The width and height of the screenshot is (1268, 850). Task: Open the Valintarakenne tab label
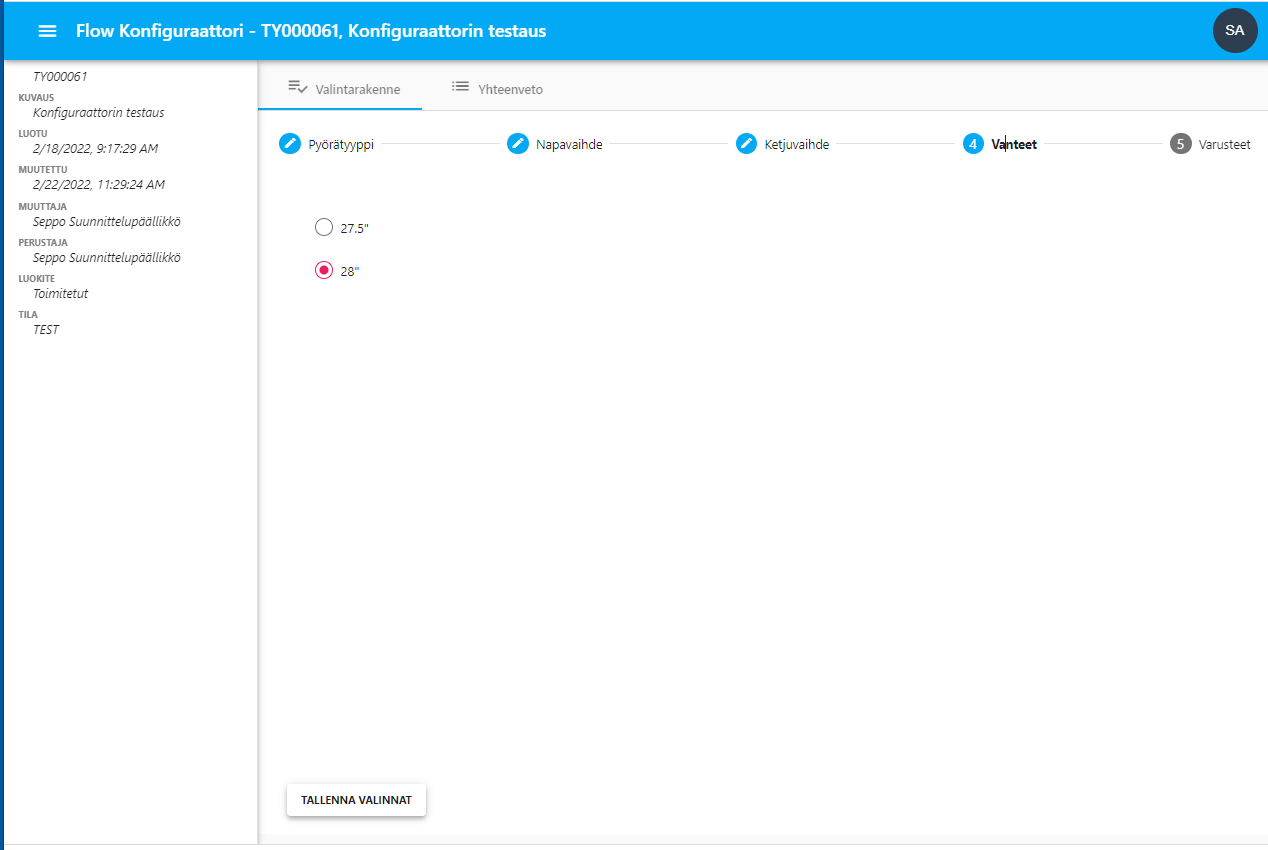pos(358,89)
